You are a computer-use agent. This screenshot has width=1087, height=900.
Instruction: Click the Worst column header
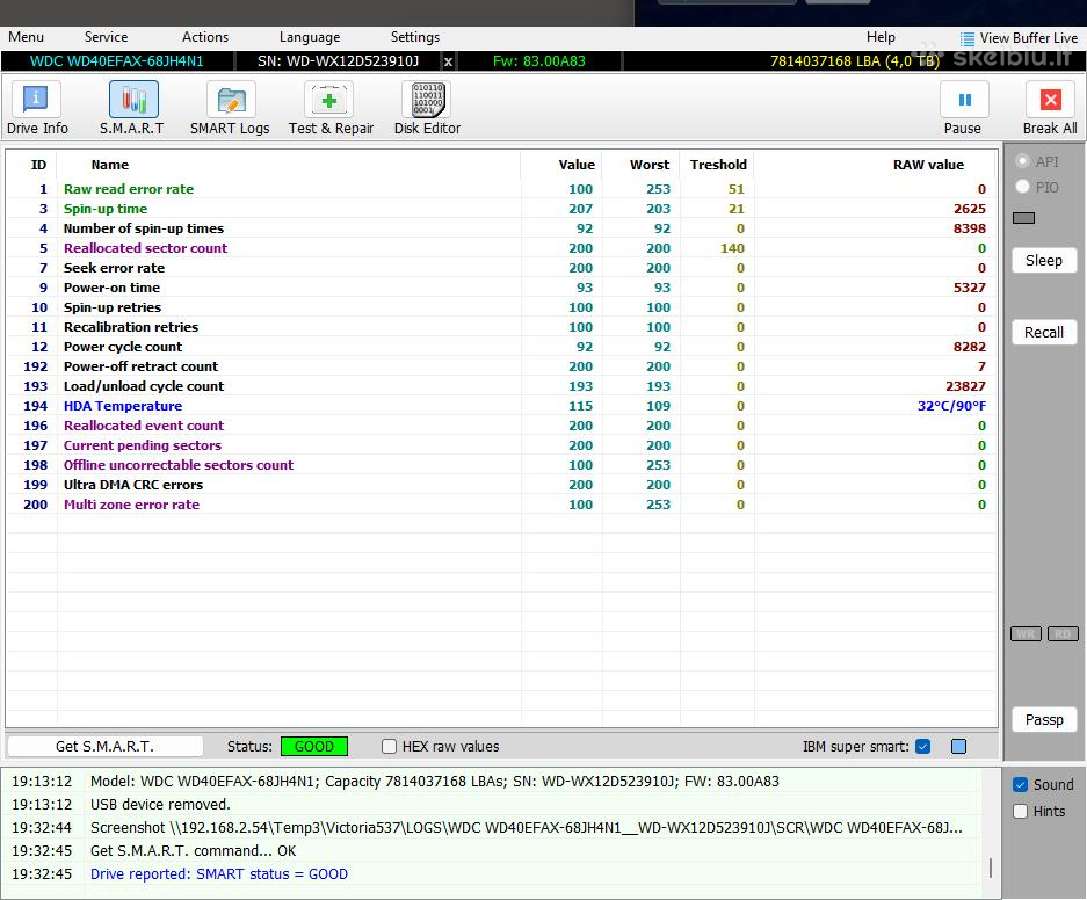[650, 164]
